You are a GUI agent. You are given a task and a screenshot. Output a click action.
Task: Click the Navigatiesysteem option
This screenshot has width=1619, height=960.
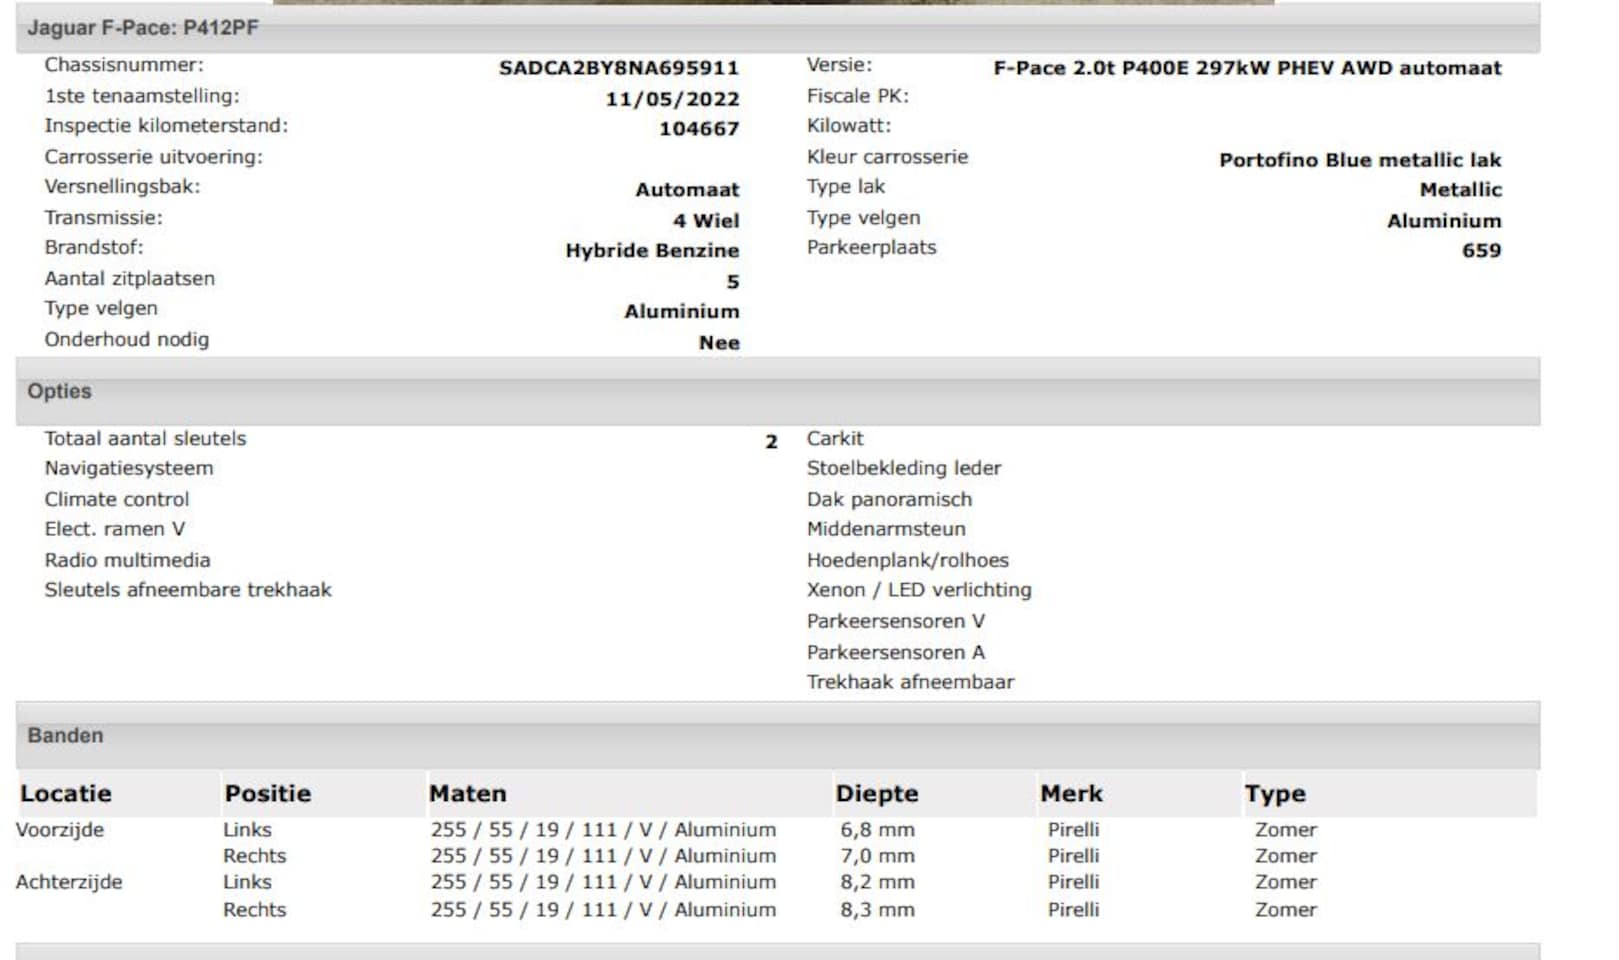[129, 468]
